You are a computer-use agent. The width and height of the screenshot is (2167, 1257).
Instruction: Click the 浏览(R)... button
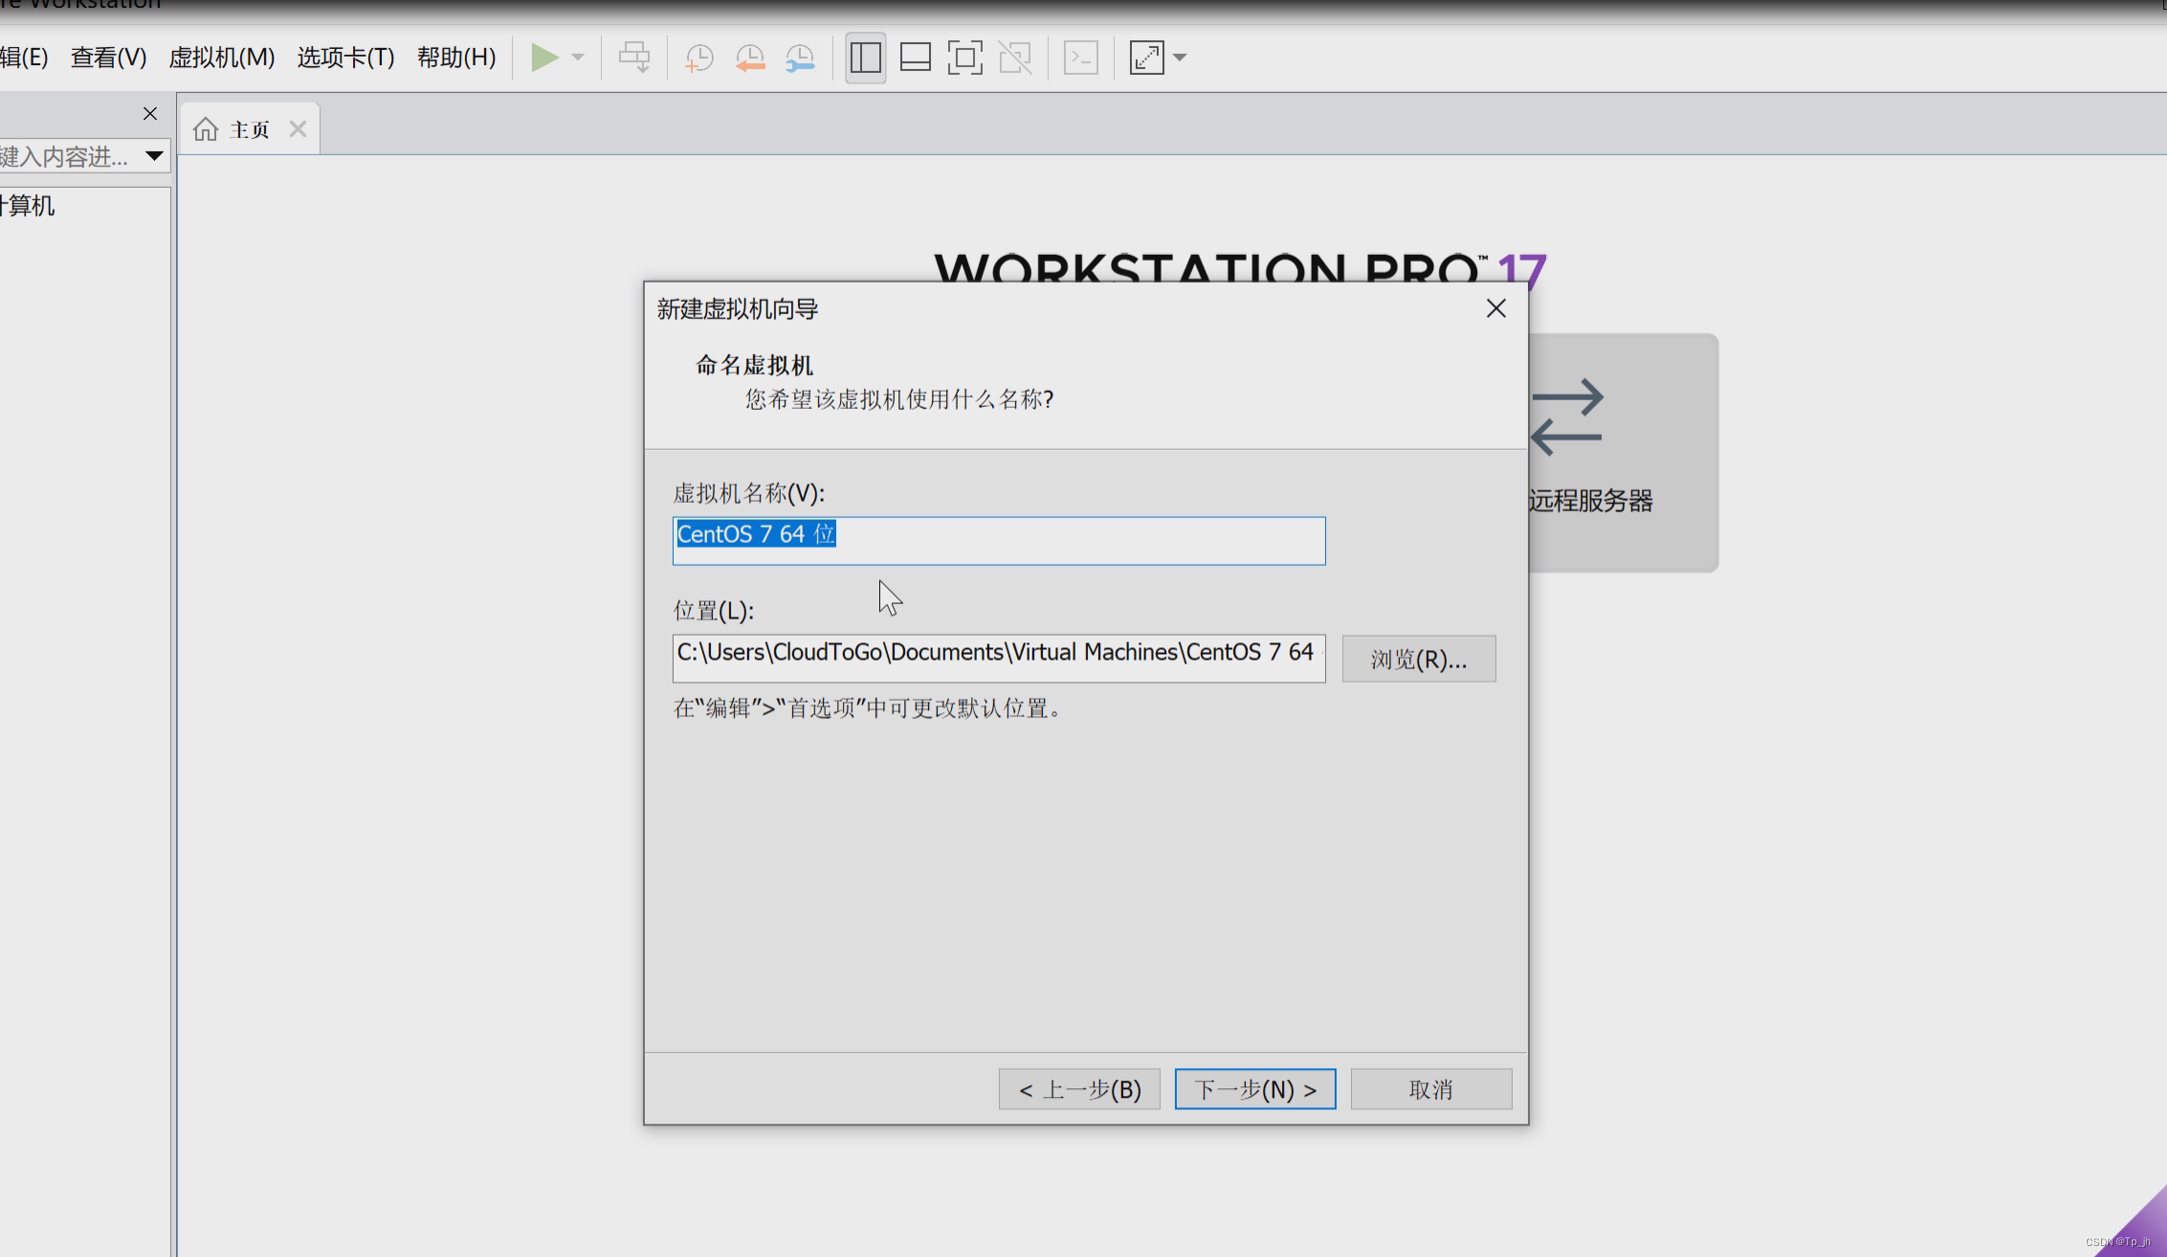[x=1419, y=659]
